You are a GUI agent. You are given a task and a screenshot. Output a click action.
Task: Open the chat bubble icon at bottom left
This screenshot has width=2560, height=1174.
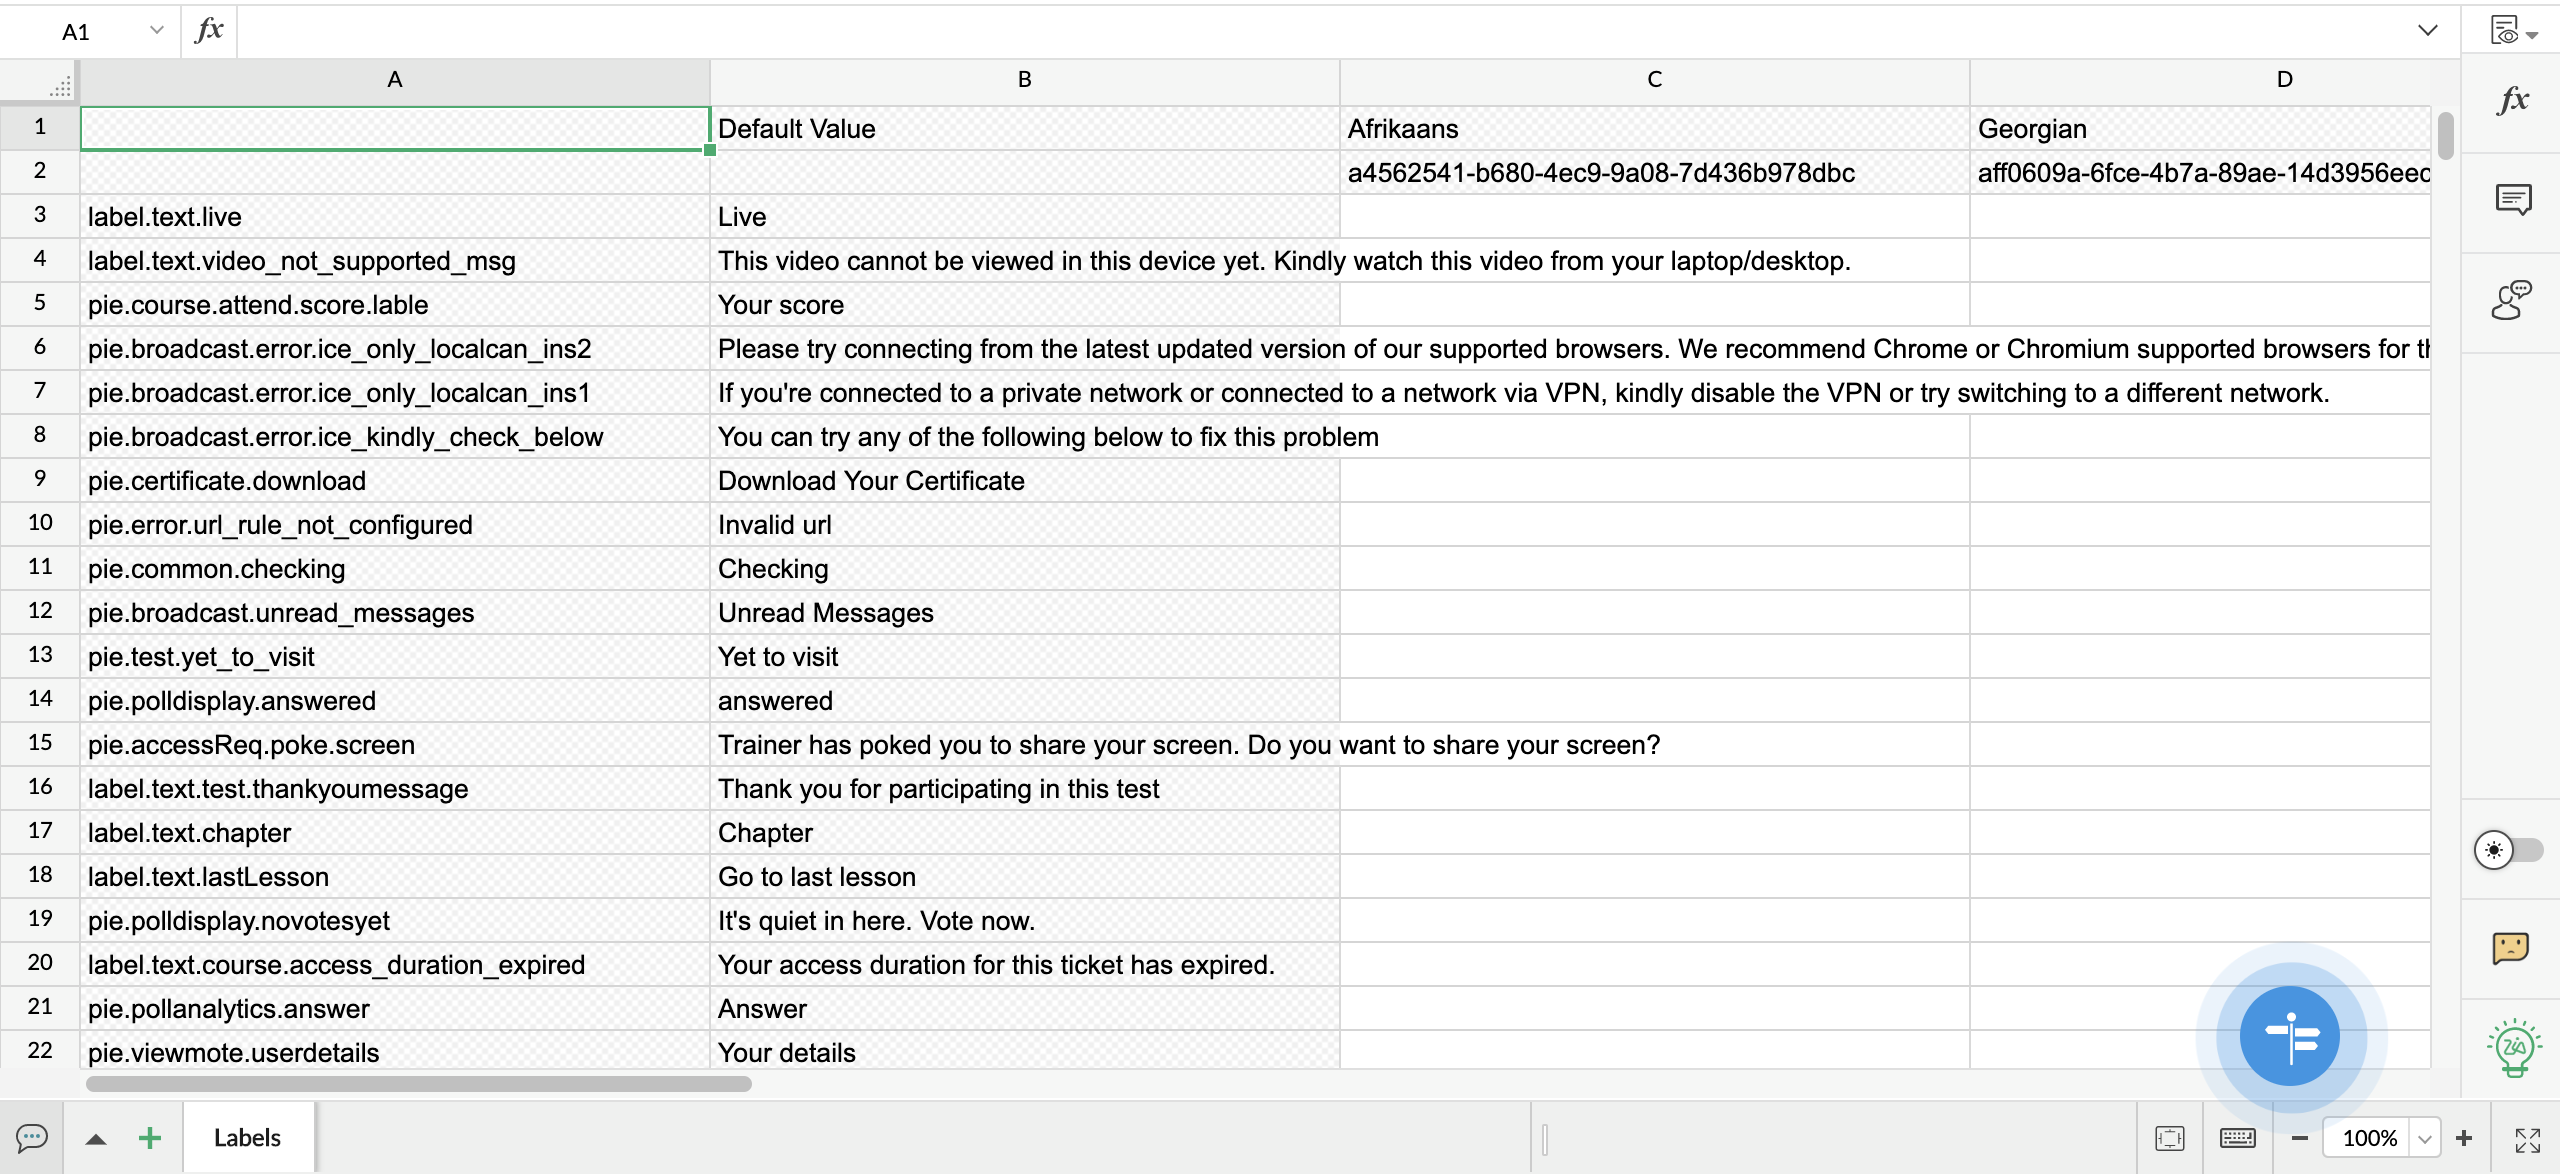click(x=32, y=1138)
